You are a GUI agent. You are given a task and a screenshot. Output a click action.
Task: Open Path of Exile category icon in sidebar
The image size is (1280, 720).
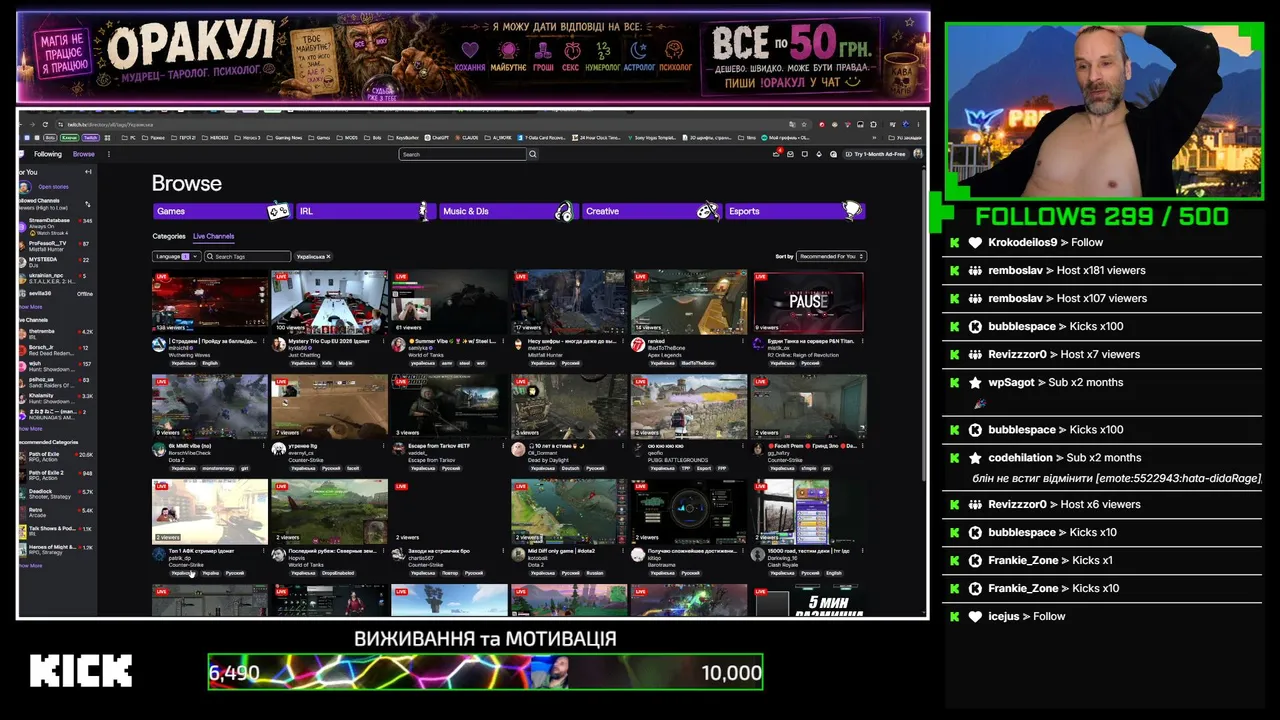tap(23, 456)
